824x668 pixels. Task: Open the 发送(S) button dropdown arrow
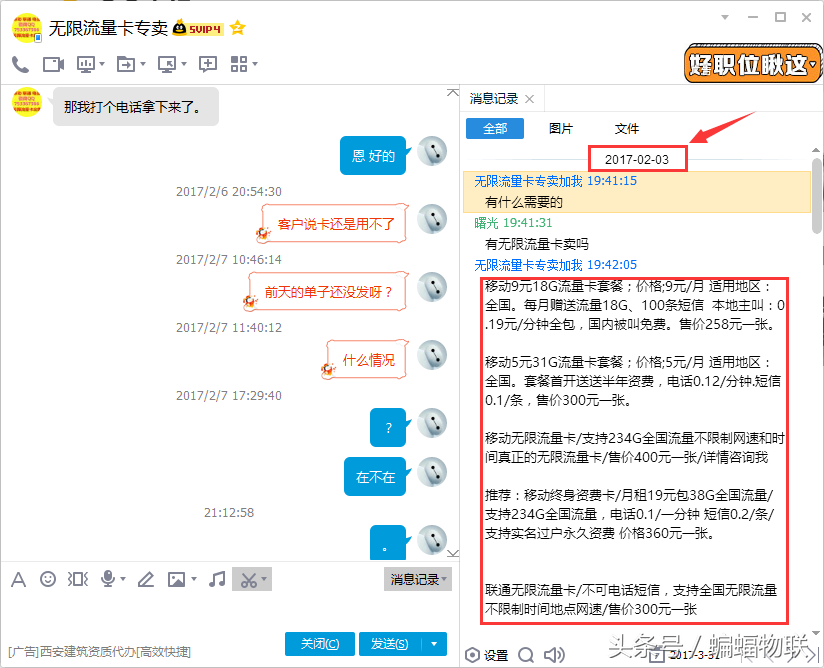pyautogui.click(x=433, y=643)
